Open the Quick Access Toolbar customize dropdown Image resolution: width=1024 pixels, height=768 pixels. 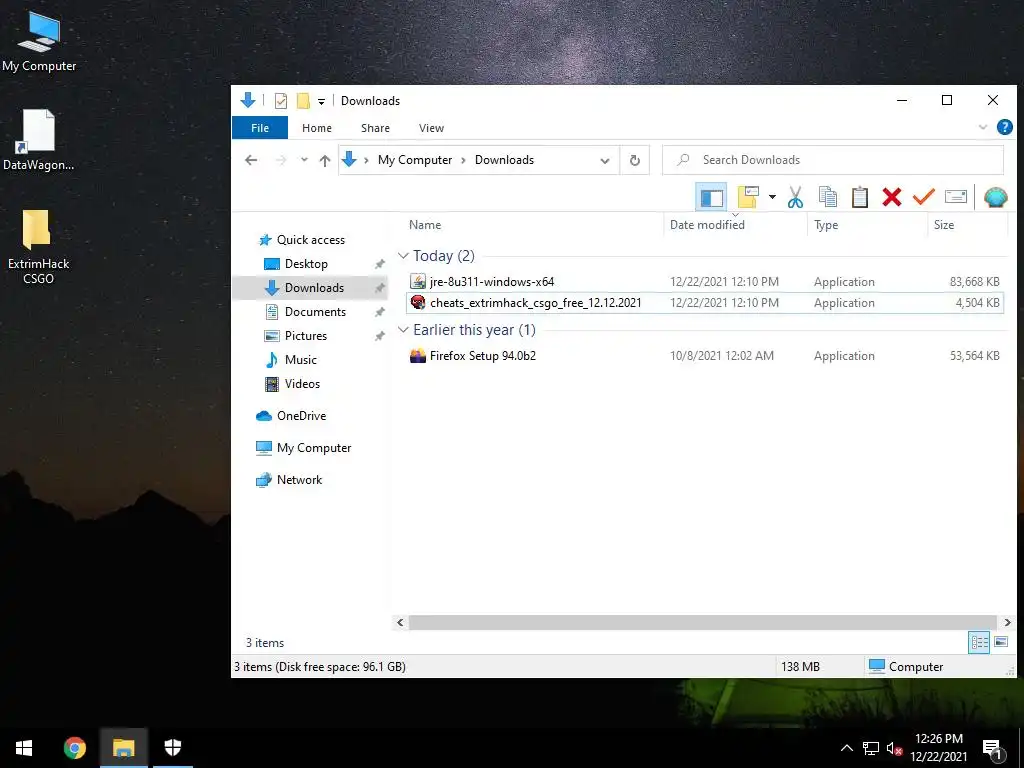coord(321,101)
